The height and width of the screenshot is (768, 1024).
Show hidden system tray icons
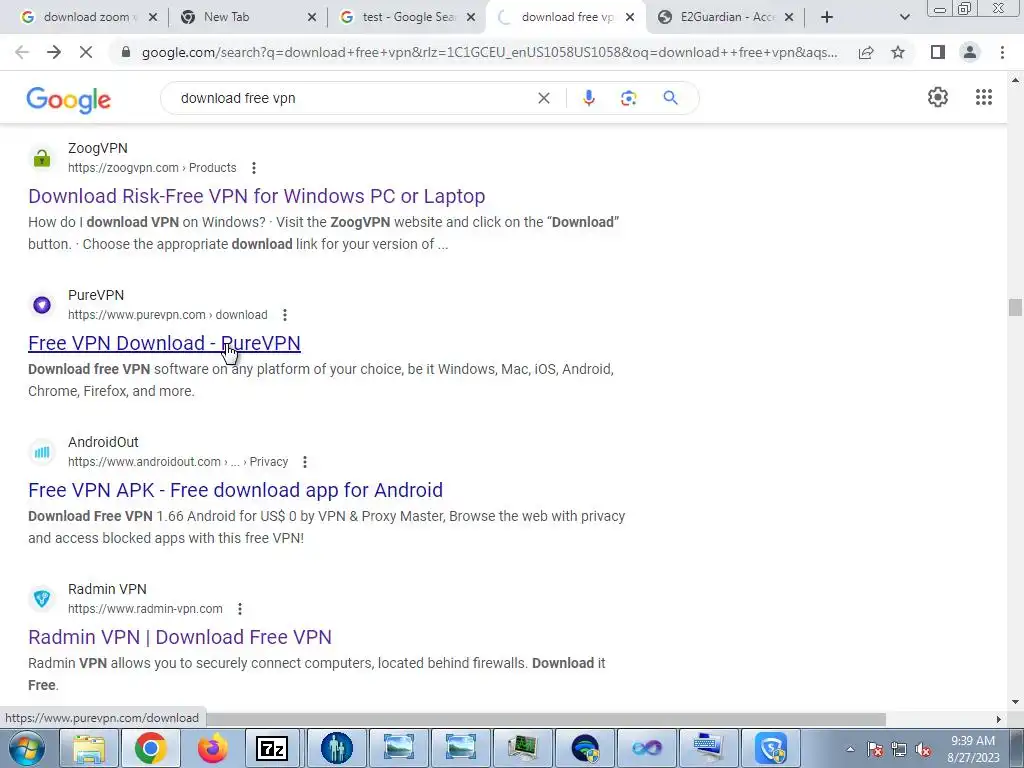point(850,749)
